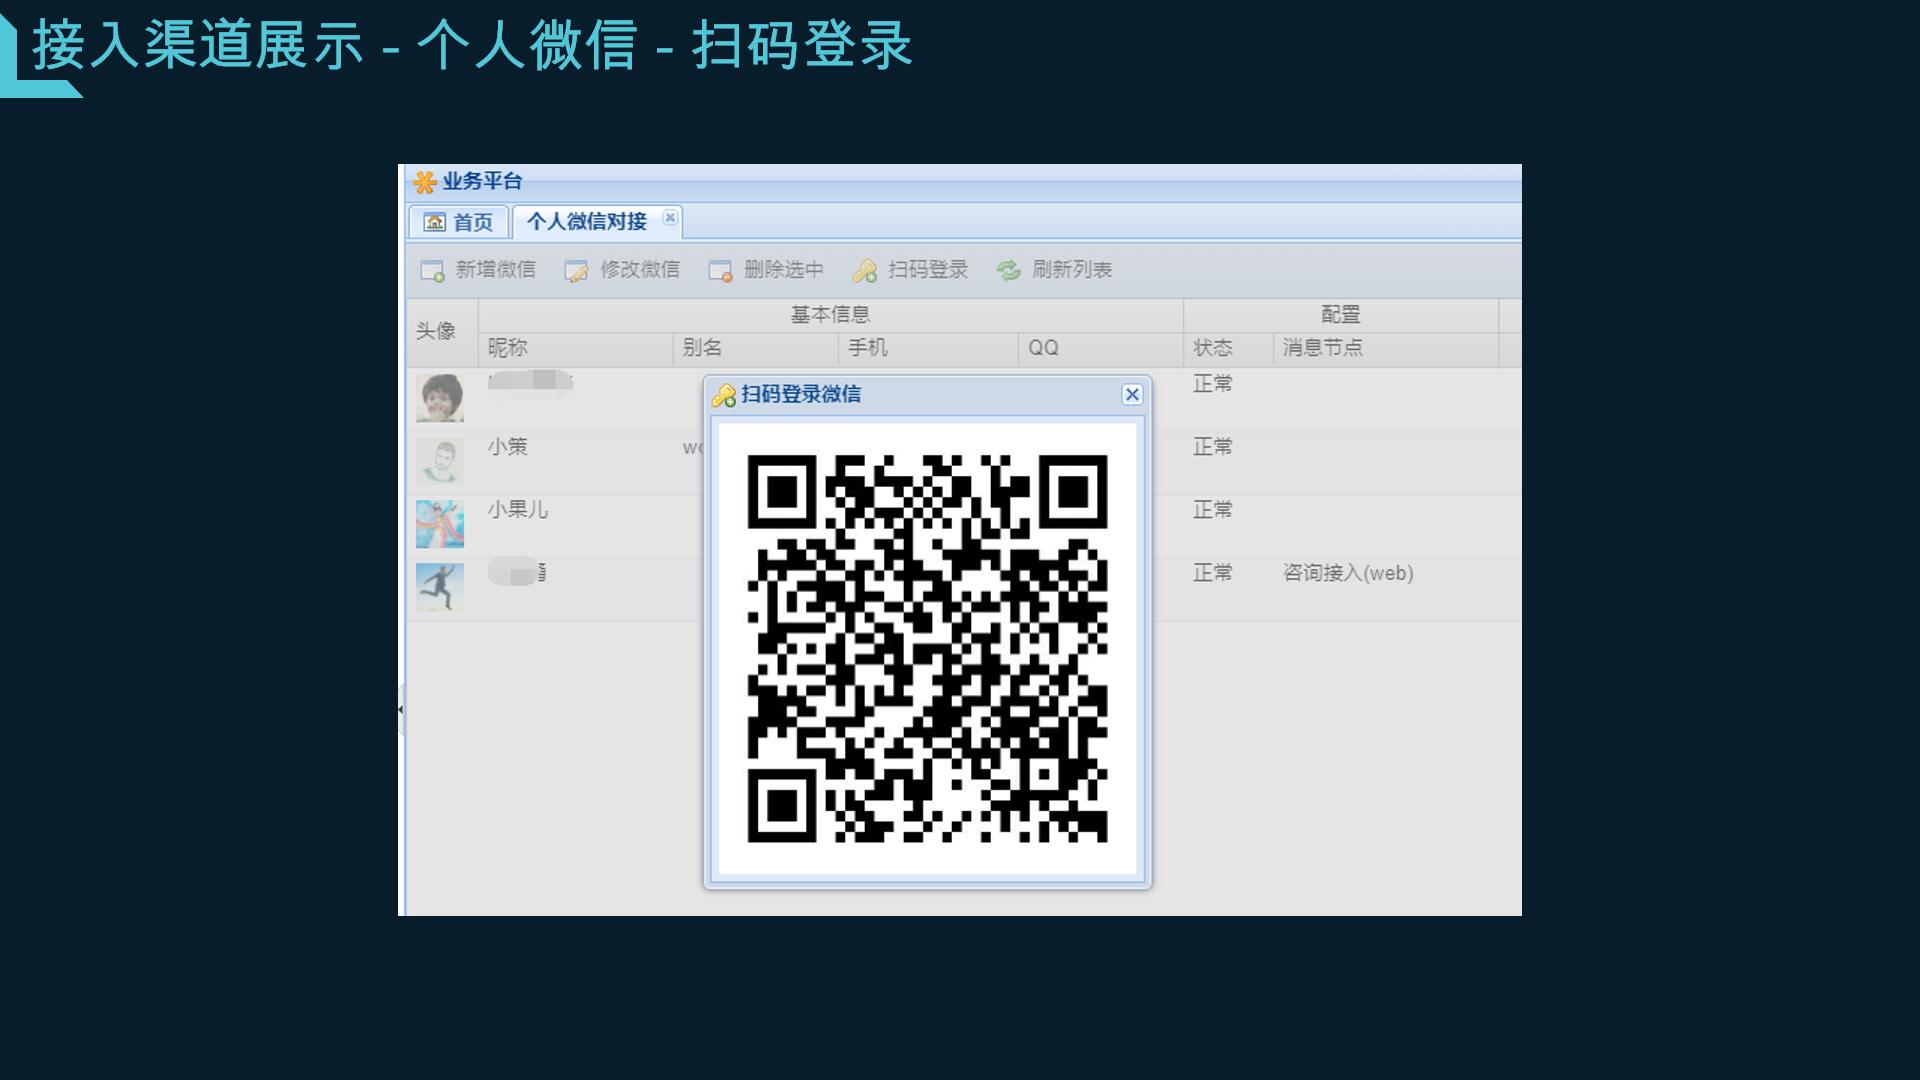Click the QQ column header

tap(1100, 348)
